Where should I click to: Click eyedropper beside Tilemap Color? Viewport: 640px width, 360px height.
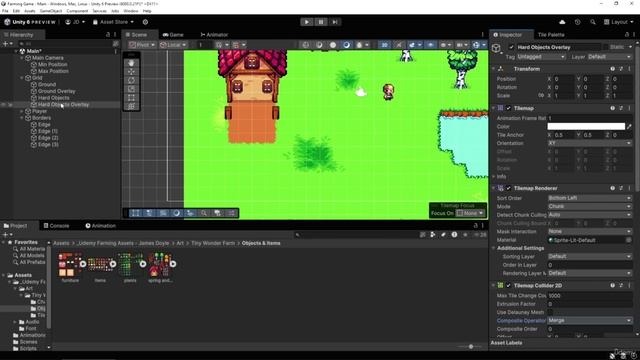629,127
